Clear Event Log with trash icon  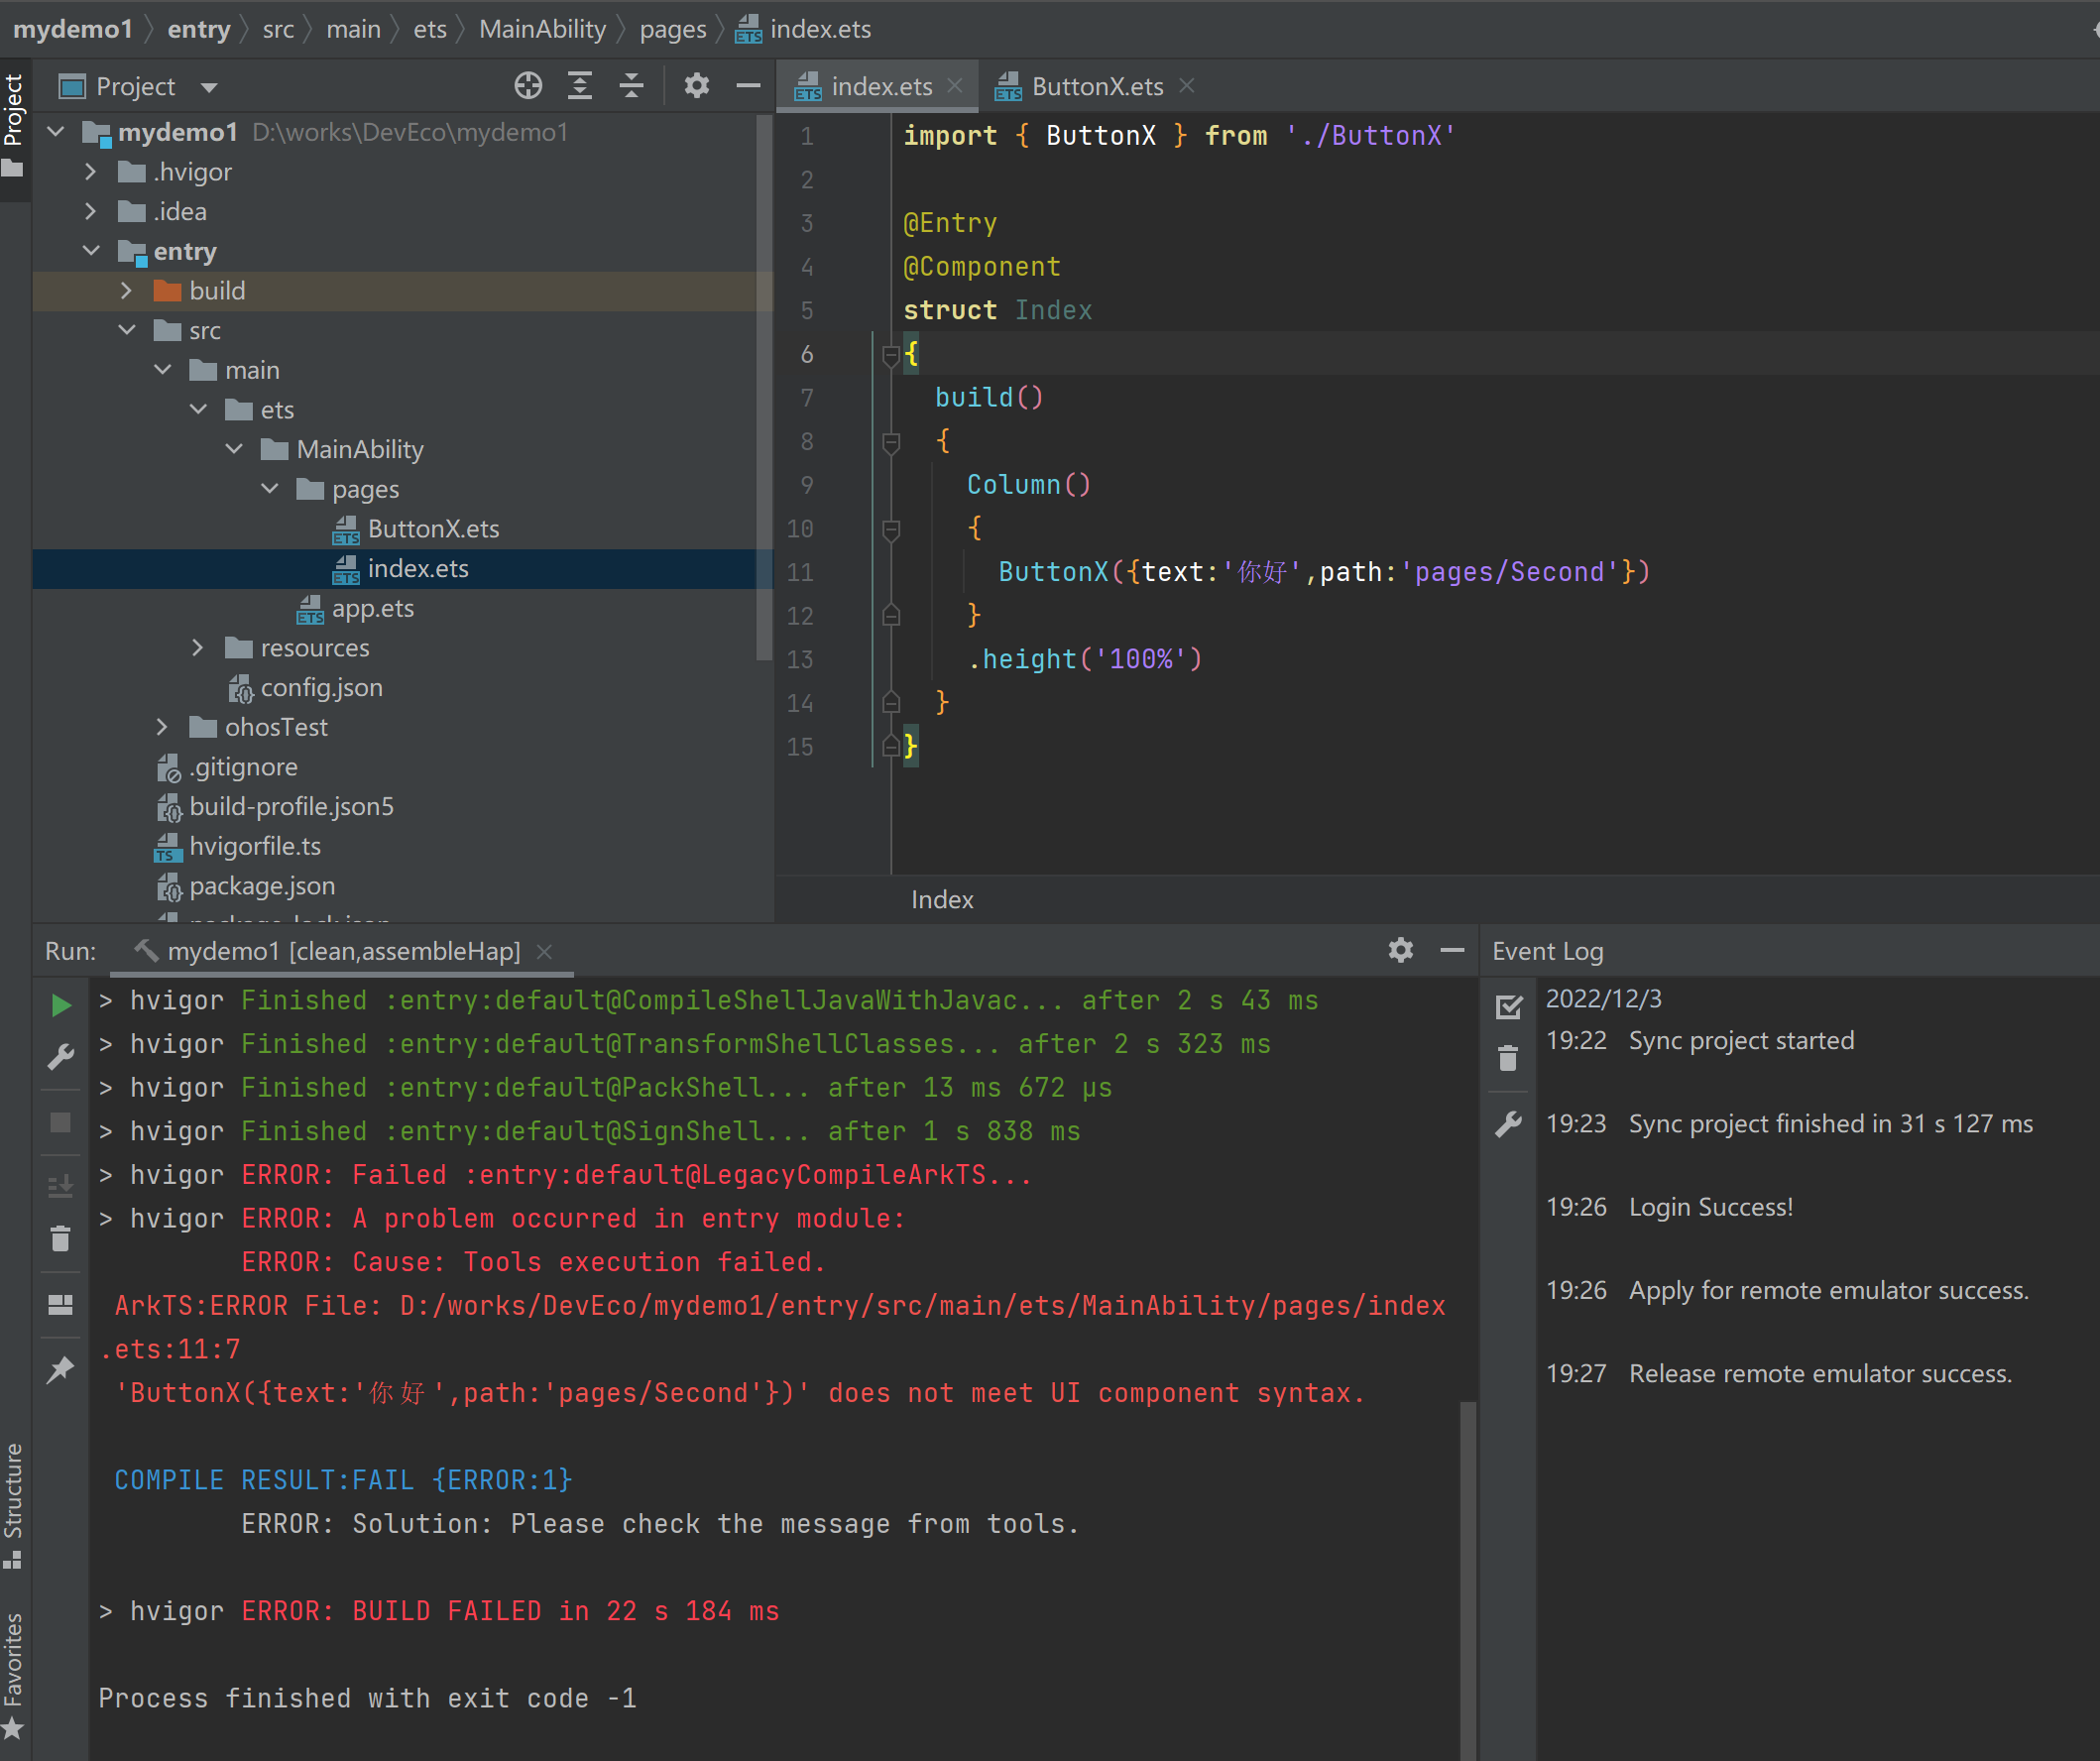tap(1508, 1058)
